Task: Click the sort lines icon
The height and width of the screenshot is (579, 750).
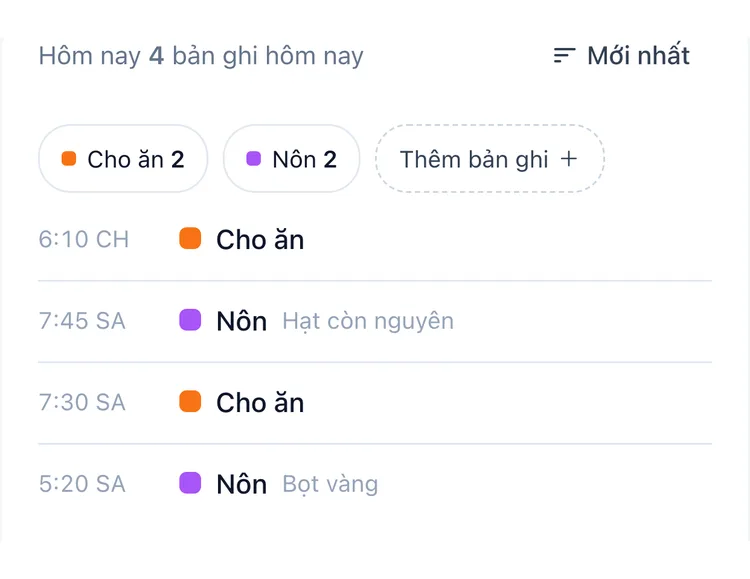Action: click(564, 56)
